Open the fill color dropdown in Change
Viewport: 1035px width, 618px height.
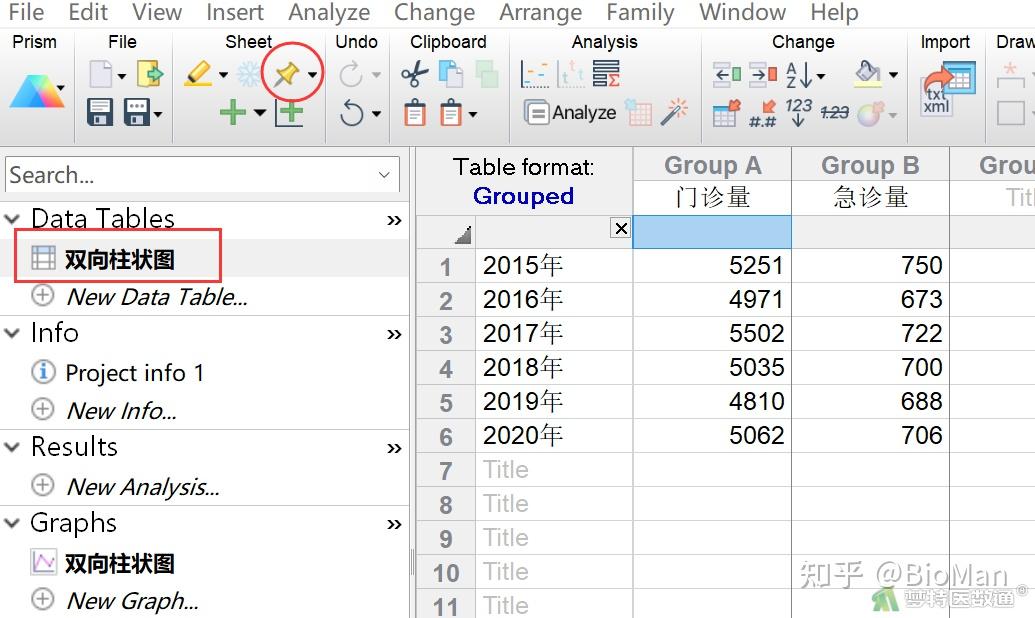[892, 74]
